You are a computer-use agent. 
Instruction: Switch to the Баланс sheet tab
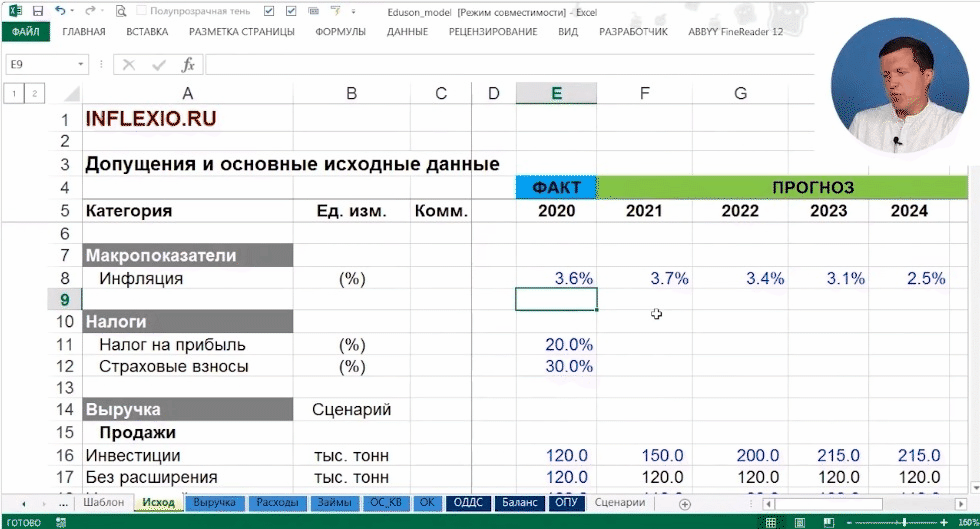click(520, 503)
